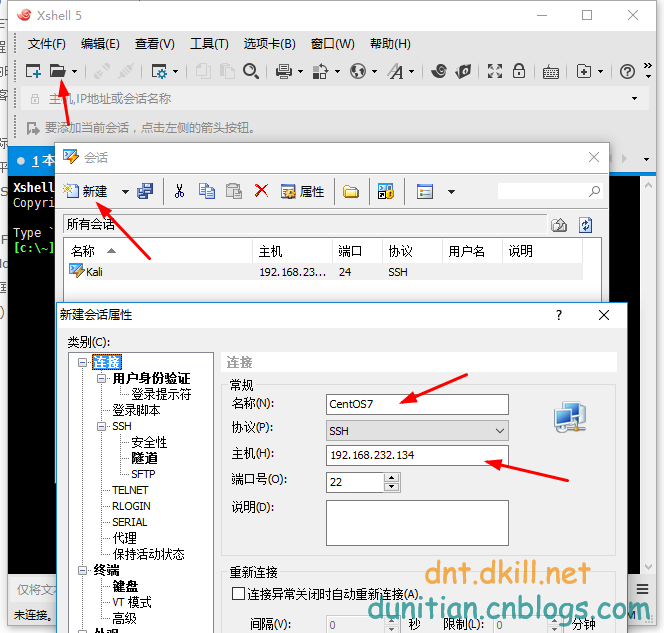The height and width of the screenshot is (633, 664).
Task: Open the view mode dropdown arrow in Sessions dialog
Action: (x=451, y=192)
